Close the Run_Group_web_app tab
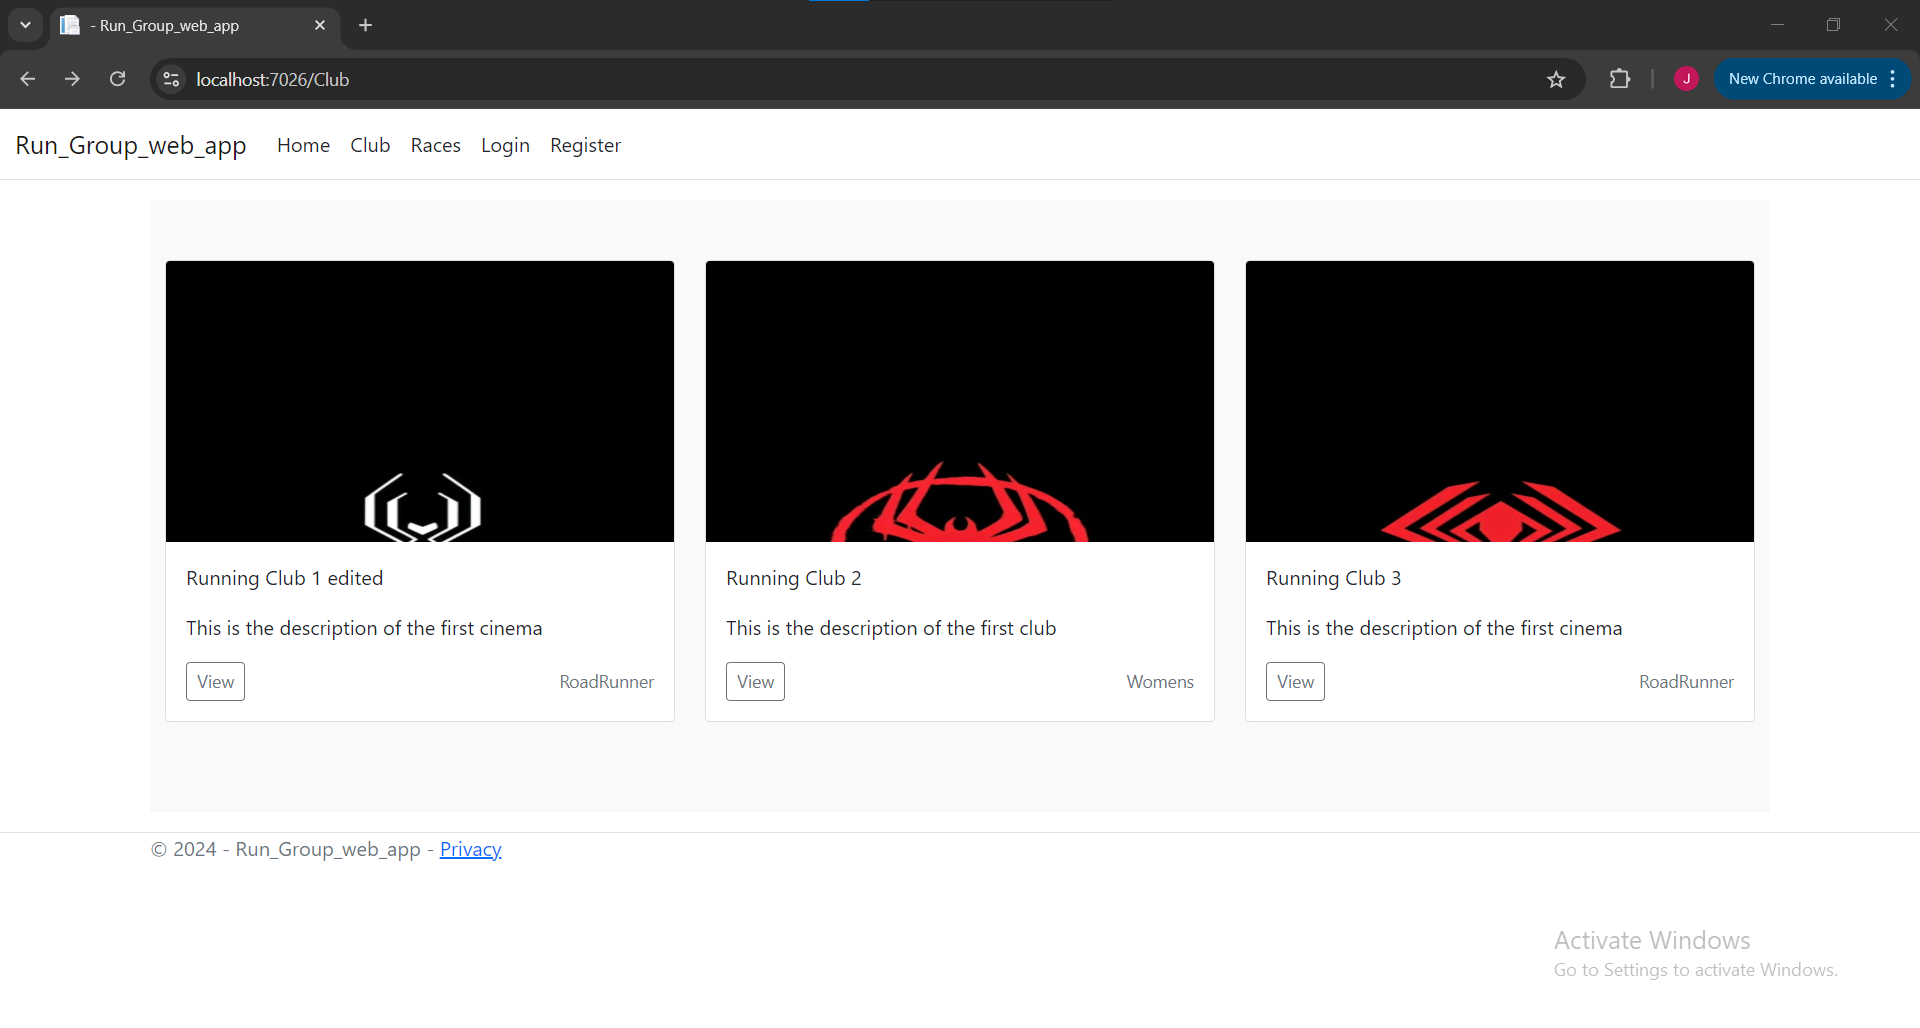 point(320,25)
